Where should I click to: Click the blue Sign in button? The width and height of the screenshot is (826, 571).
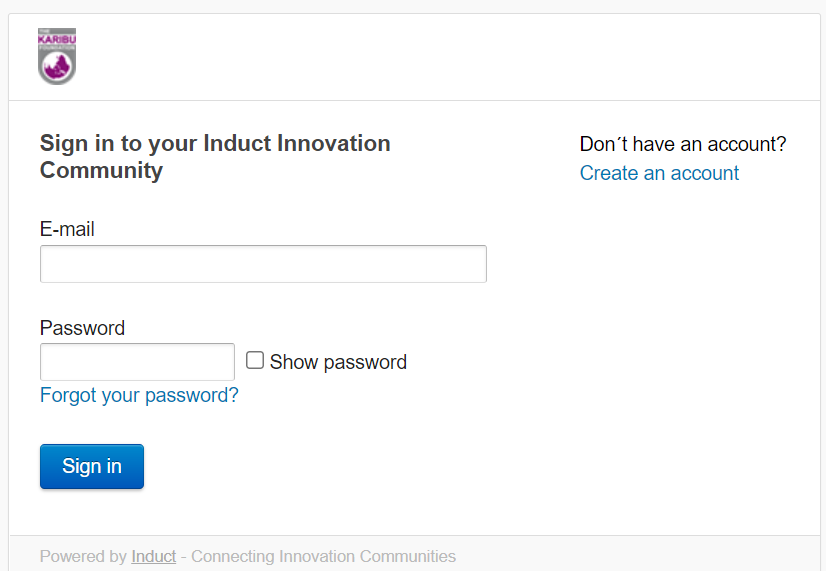92,466
